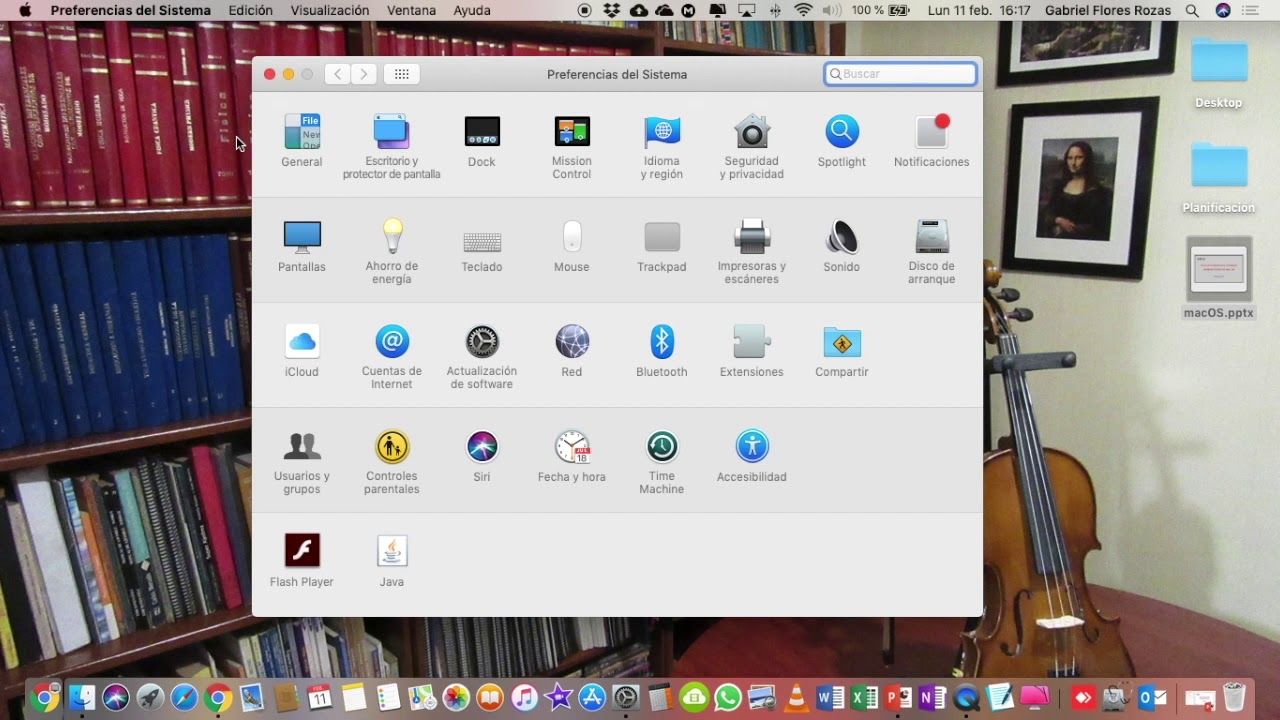Open the Ayuda menu

472,10
